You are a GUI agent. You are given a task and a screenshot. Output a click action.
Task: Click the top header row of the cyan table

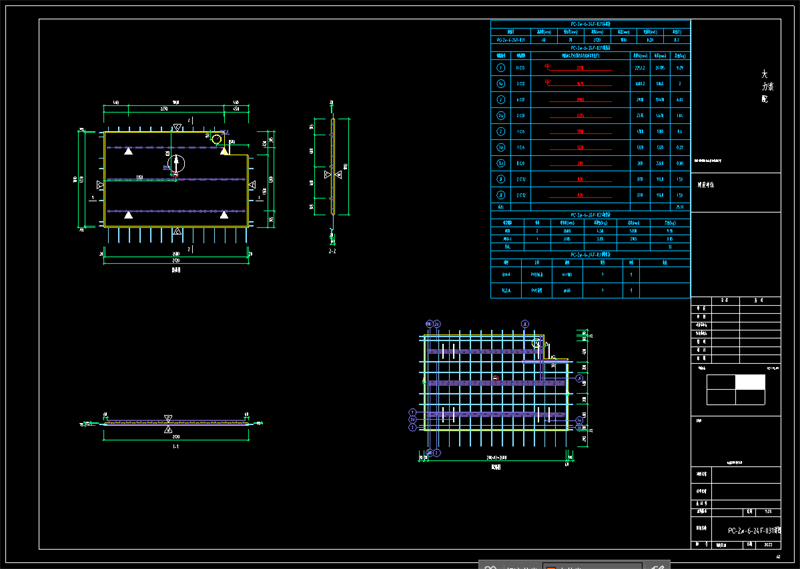coord(590,24)
